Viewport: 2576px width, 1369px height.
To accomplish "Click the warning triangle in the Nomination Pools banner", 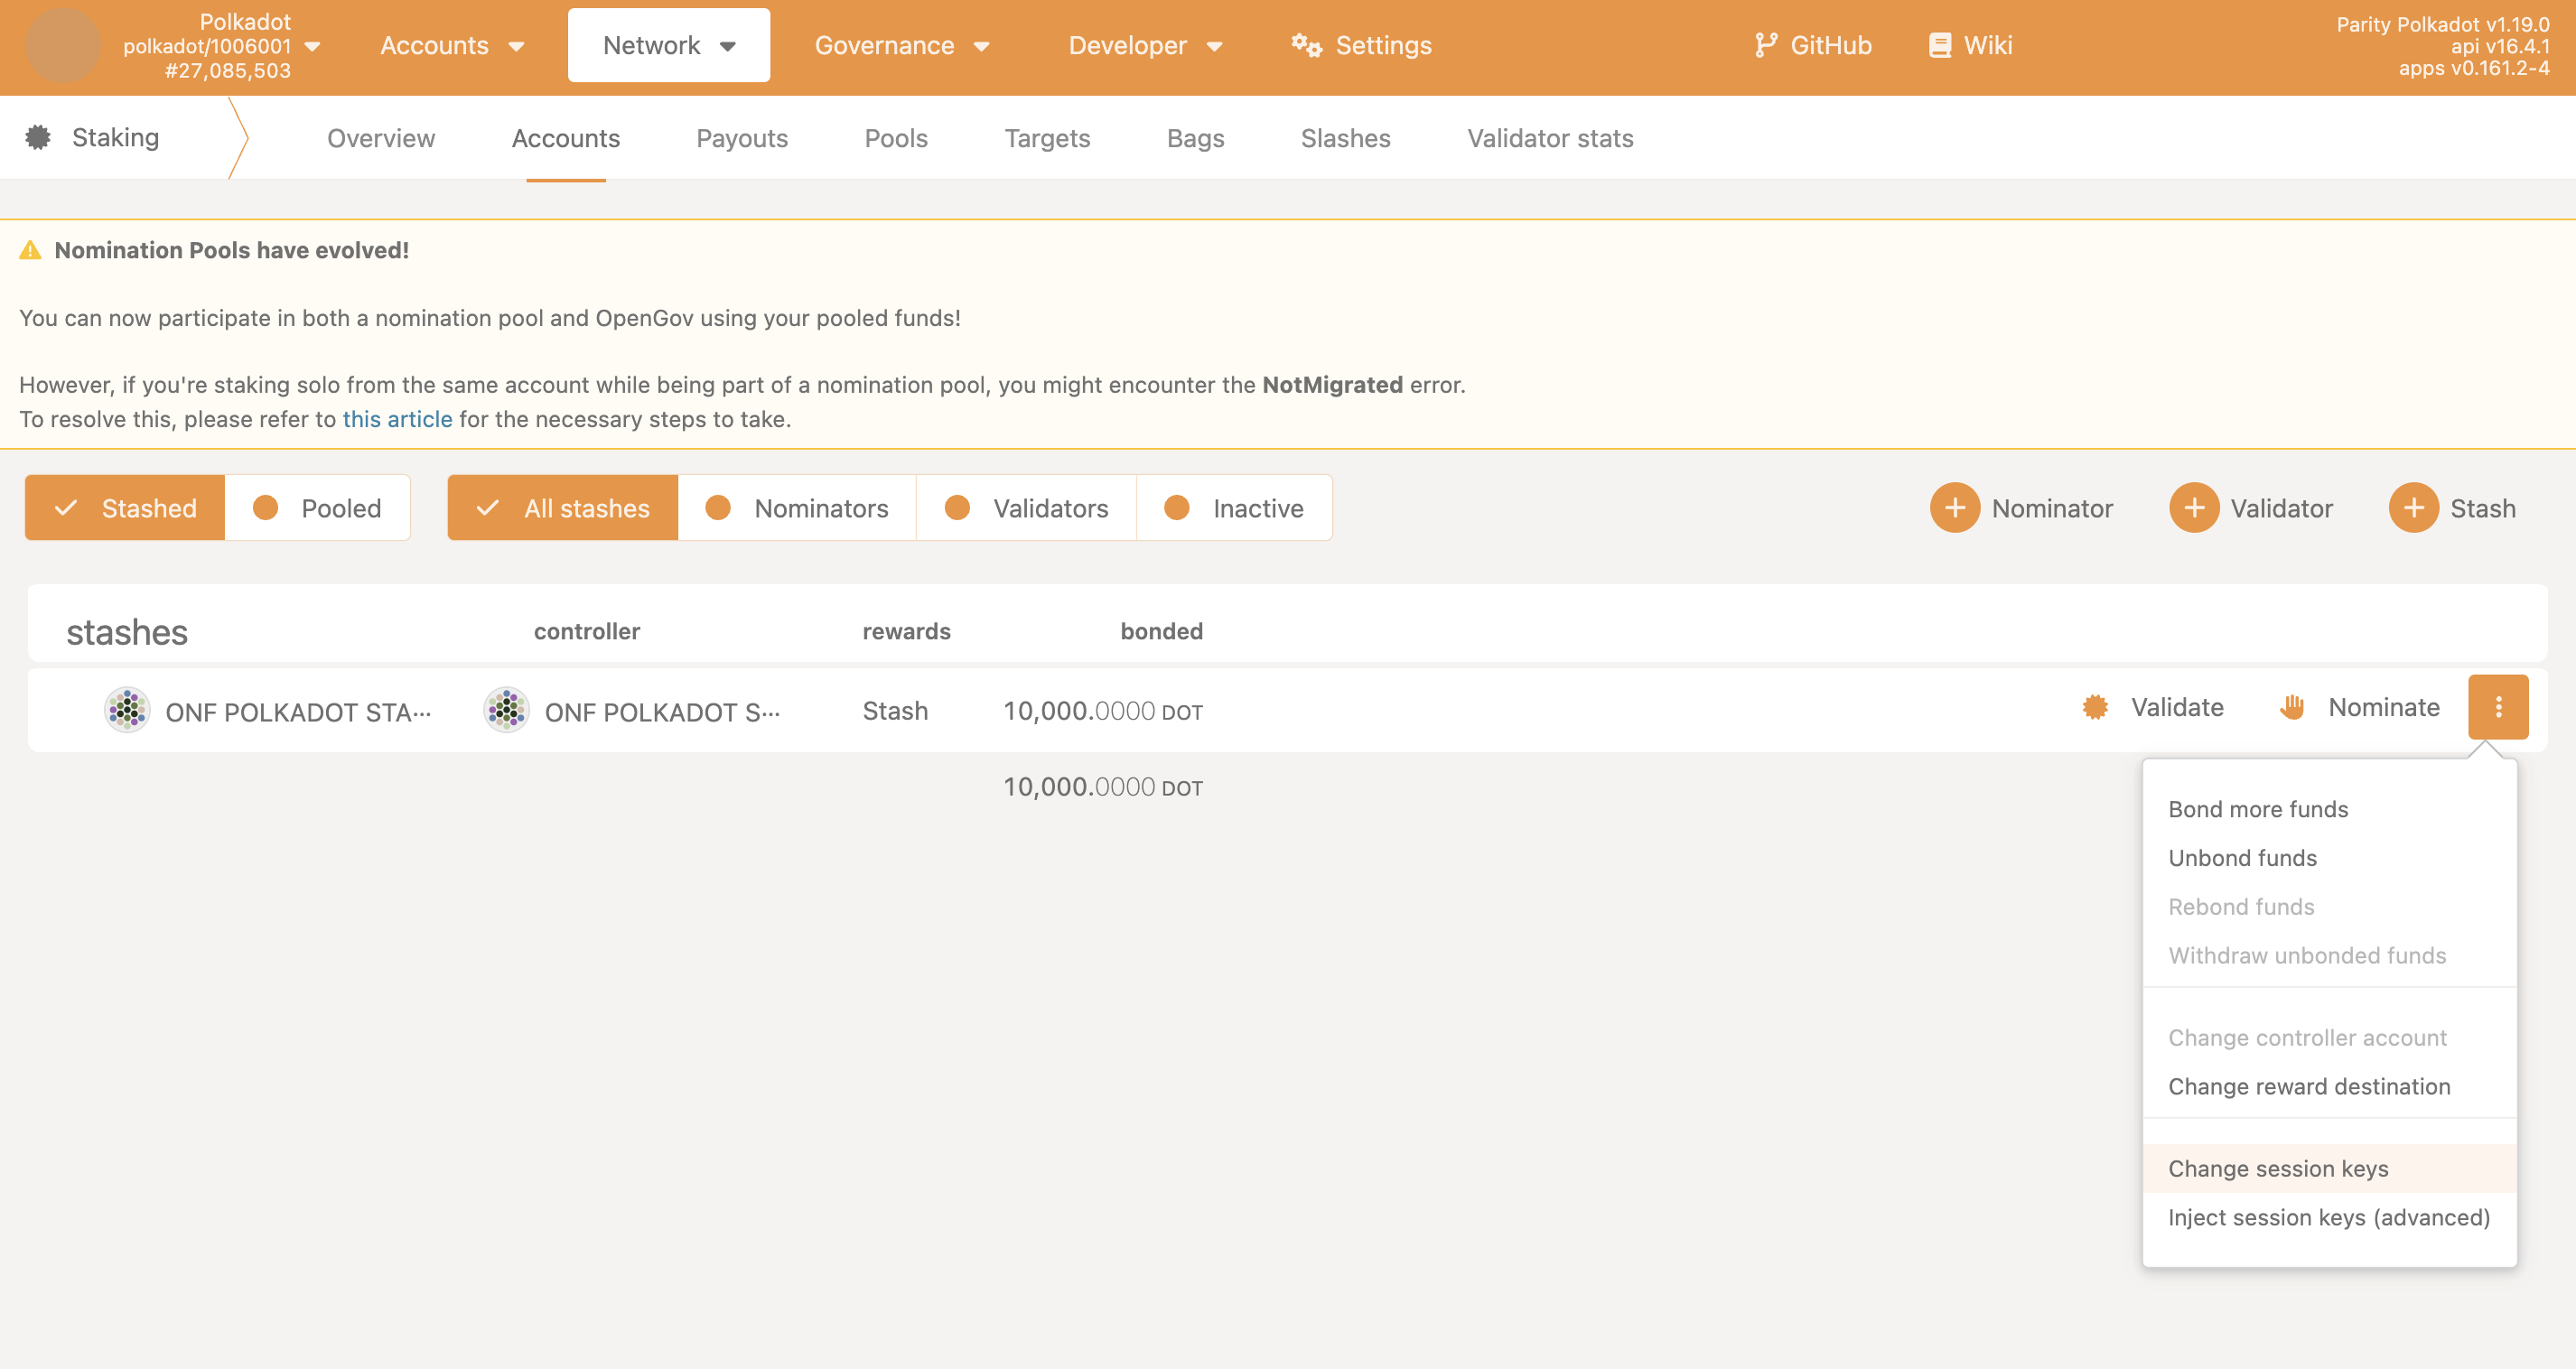I will click(x=30, y=250).
